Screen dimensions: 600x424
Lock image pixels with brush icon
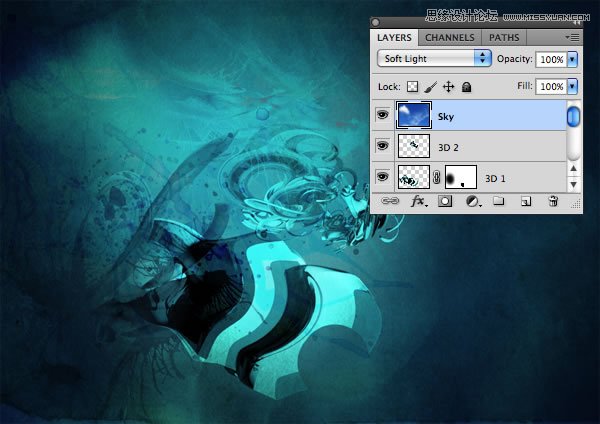430,87
